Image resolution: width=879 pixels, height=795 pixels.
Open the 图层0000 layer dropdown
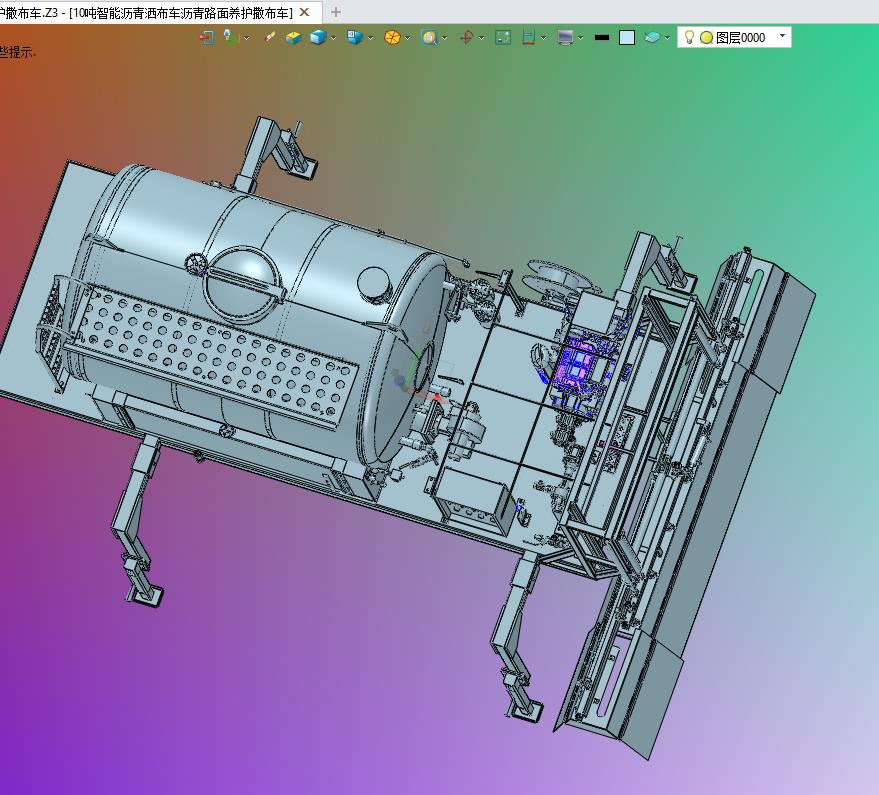pos(782,37)
